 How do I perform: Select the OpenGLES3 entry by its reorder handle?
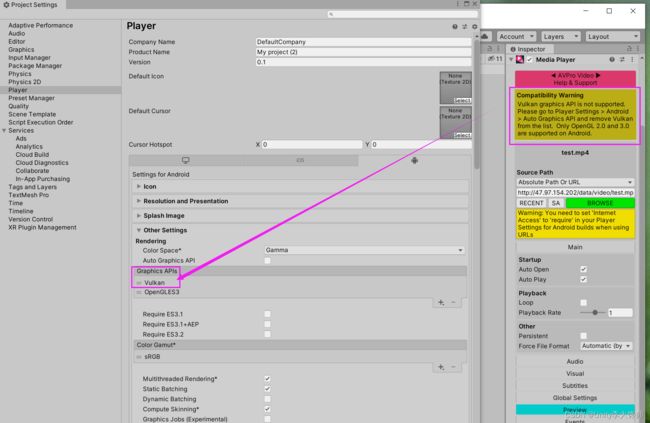point(139,292)
